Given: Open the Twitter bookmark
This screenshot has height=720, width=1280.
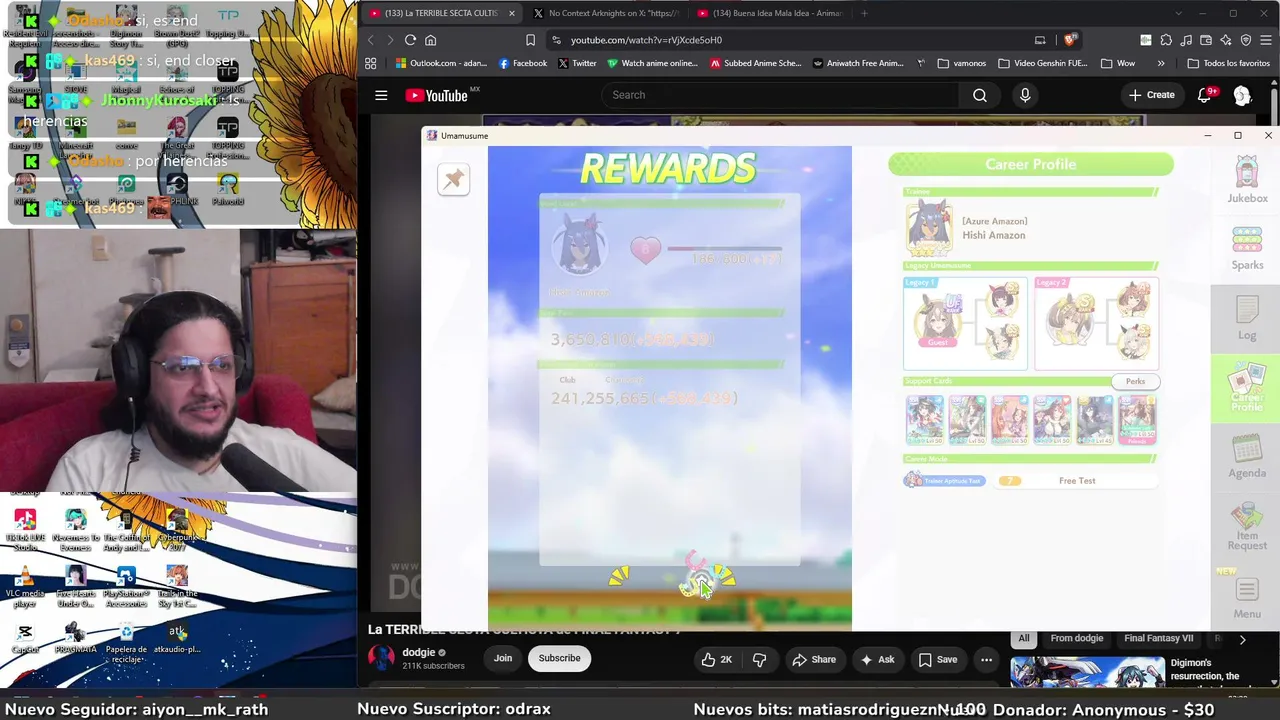Looking at the screenshot, I should pos(577,63).
